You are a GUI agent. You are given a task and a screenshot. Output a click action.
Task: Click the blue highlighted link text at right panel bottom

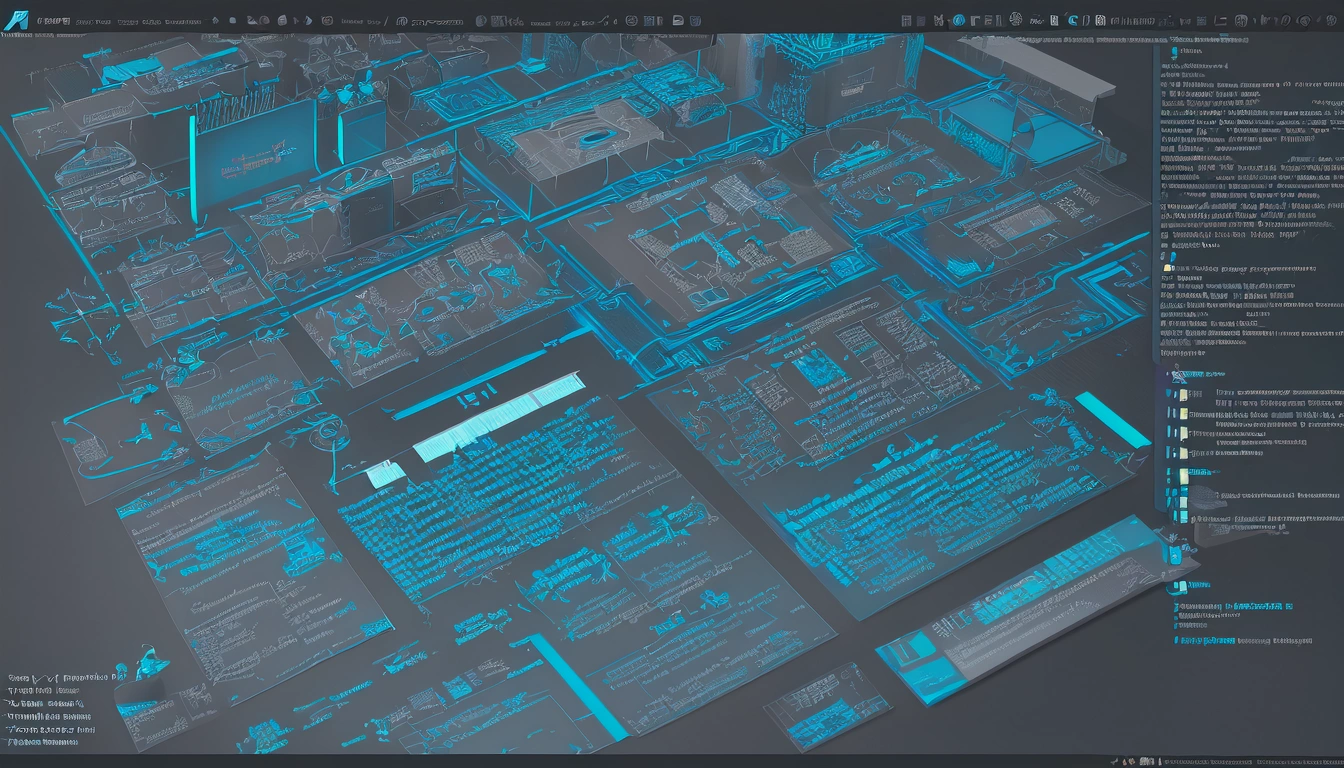[x=1259, y=605]
